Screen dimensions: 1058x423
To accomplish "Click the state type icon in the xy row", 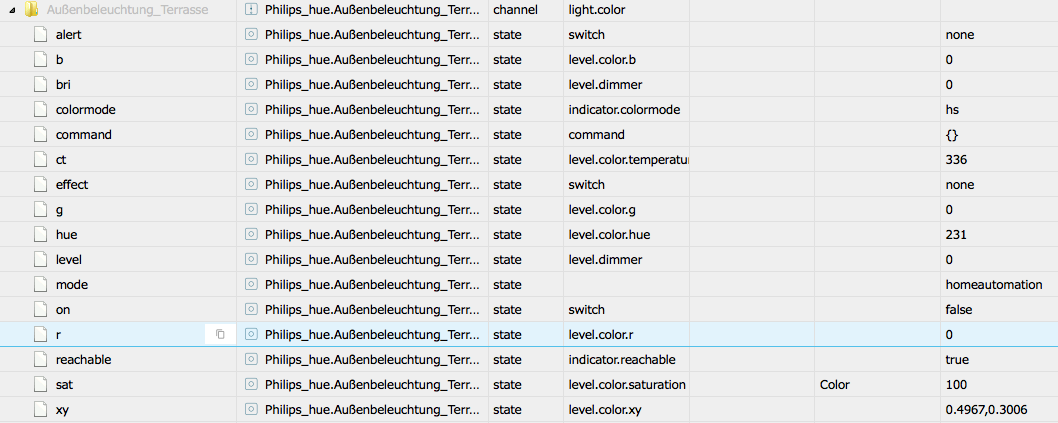I will pos(251,410).
